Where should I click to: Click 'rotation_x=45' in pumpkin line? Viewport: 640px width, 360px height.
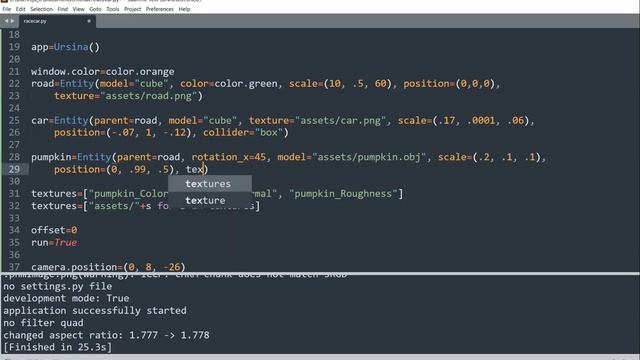coord(229,157)
